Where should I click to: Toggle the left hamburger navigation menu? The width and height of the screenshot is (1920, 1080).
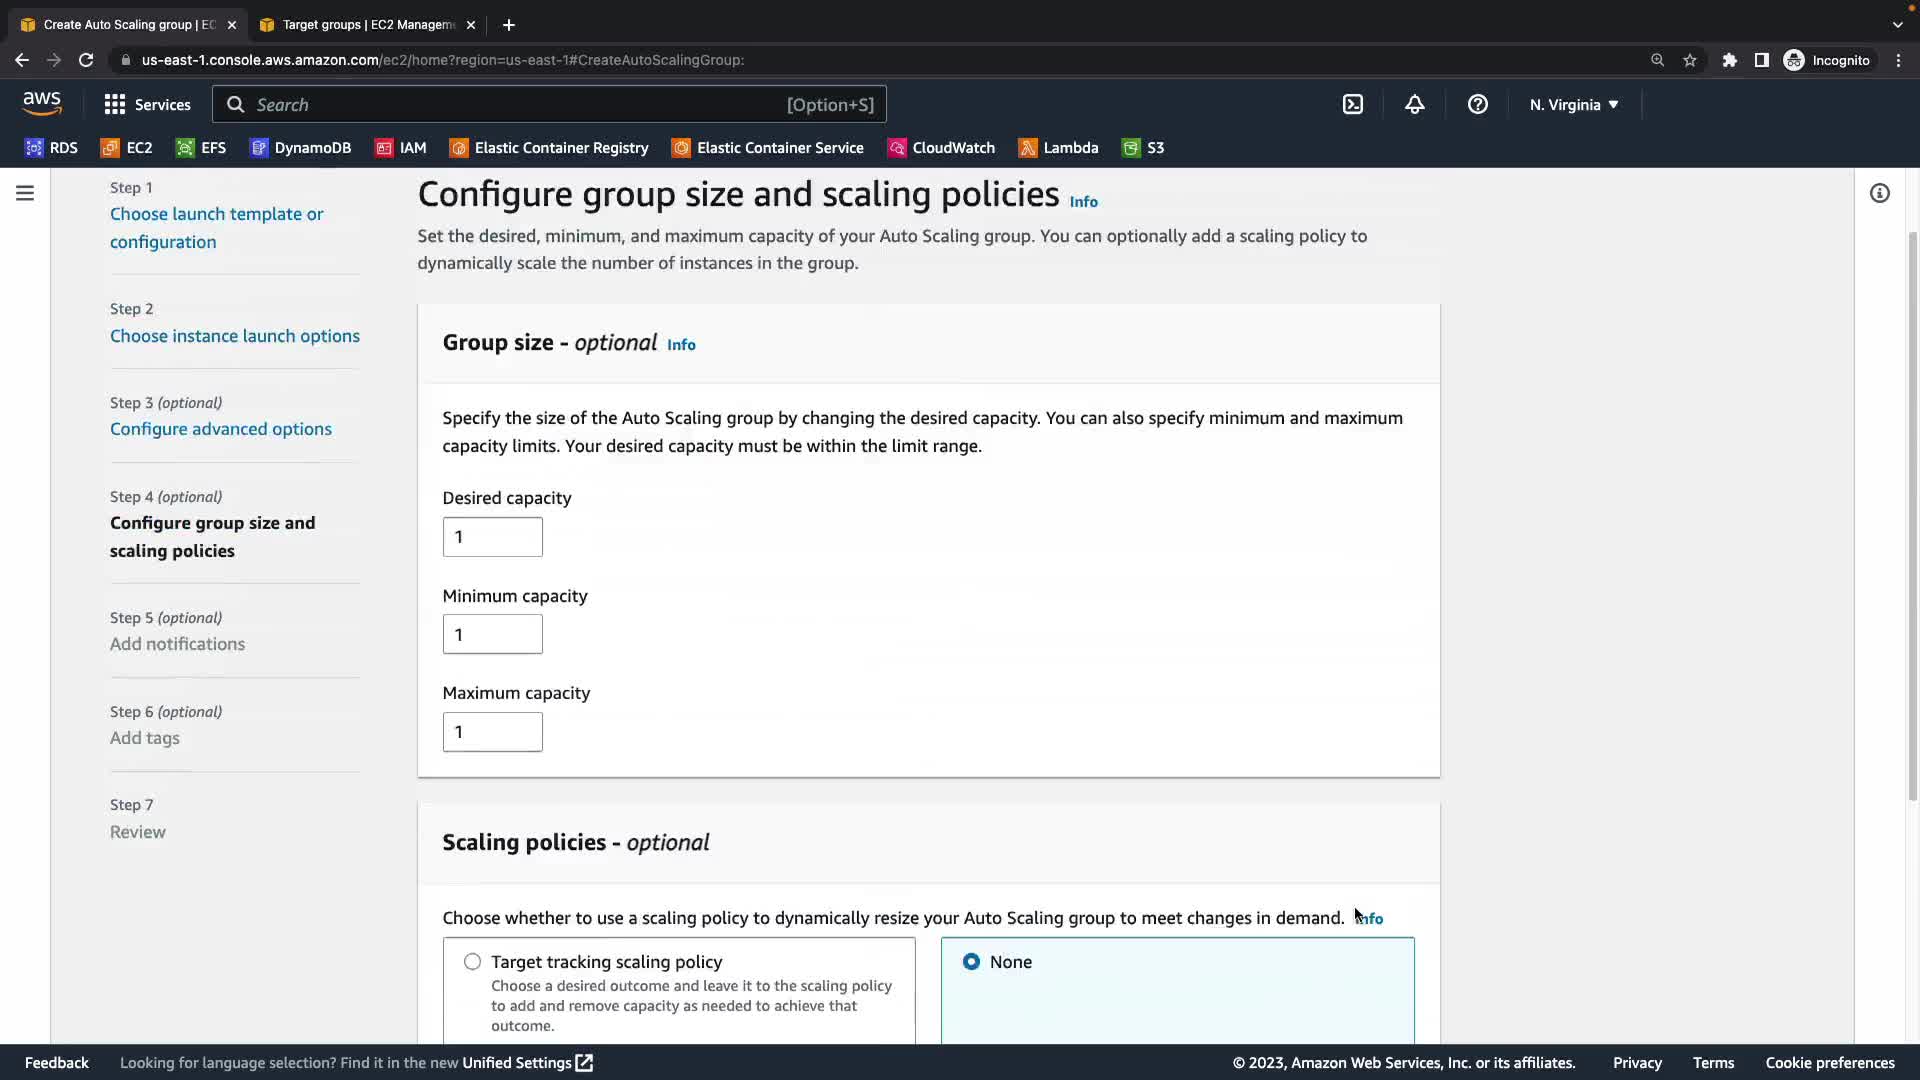point(25,193)
